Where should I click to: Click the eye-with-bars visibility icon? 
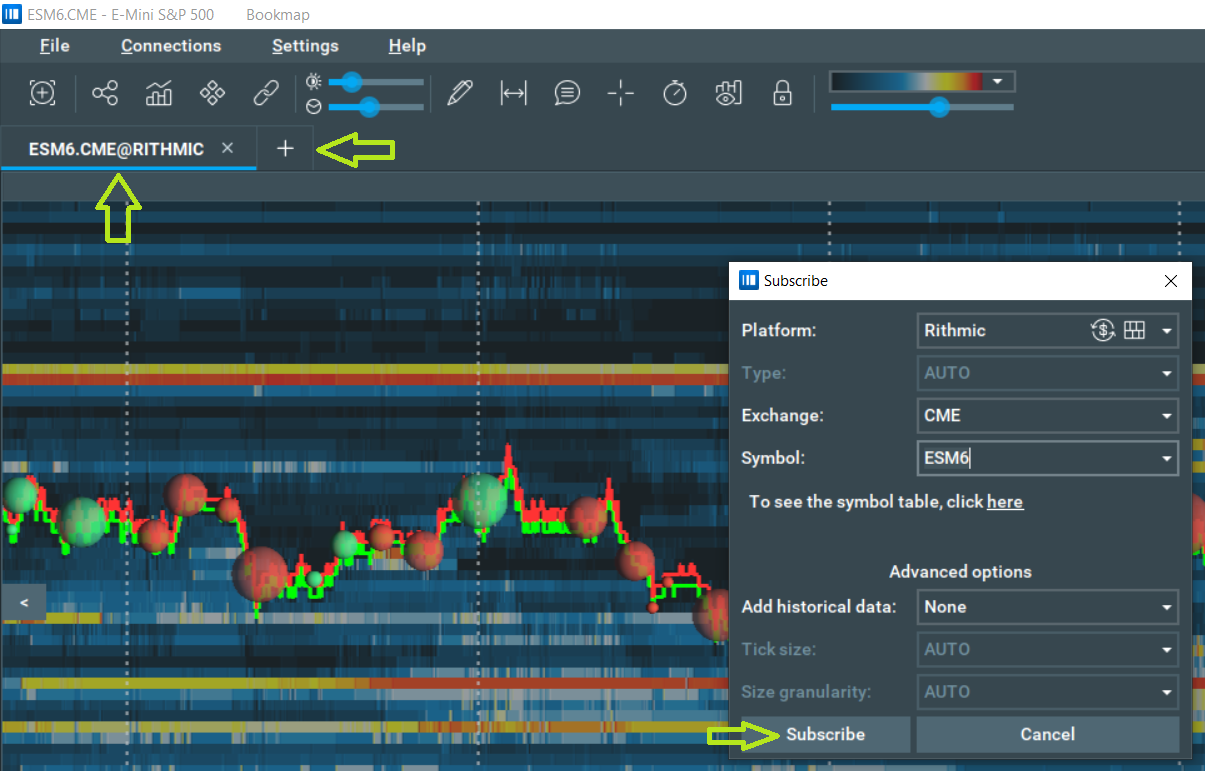pyautogui.click(x=729, y=94)
